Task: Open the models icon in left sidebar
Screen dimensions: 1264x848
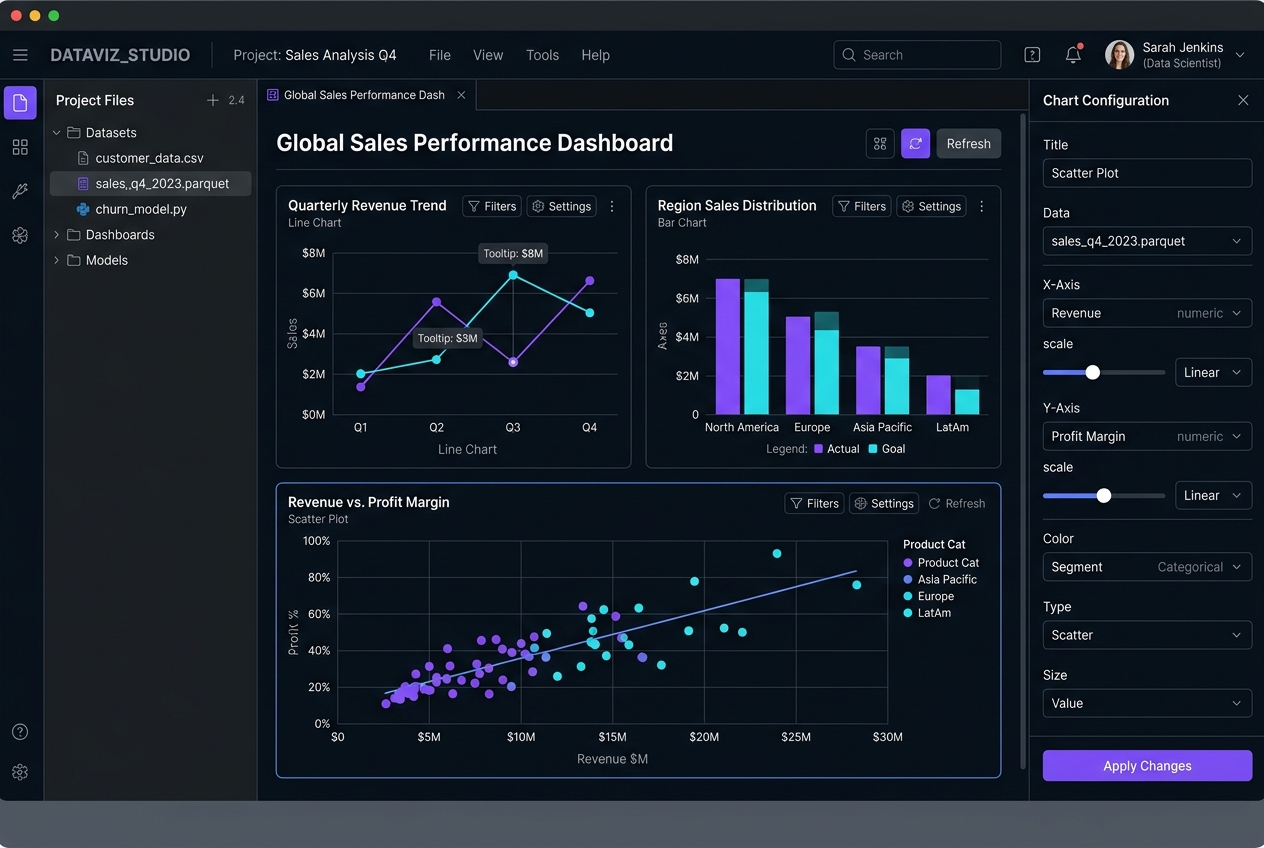Action: pos(20,235)
